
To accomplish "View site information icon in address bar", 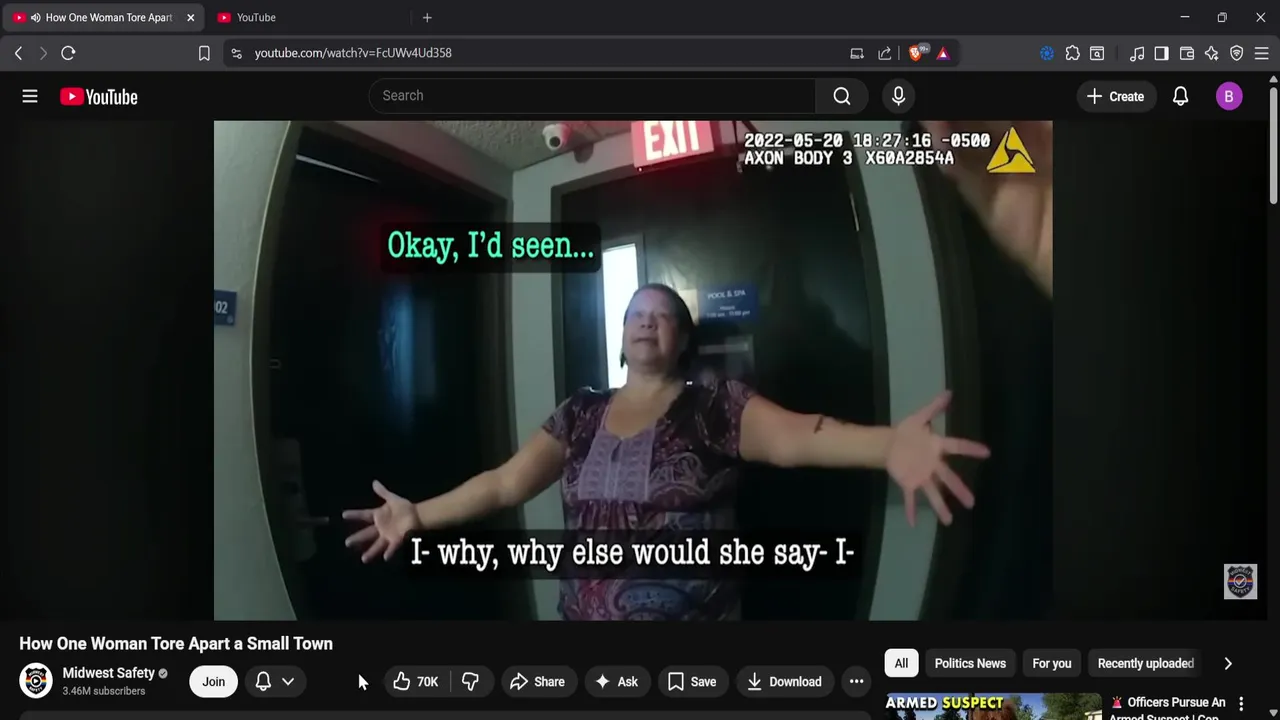I will [x=236, y=53].
